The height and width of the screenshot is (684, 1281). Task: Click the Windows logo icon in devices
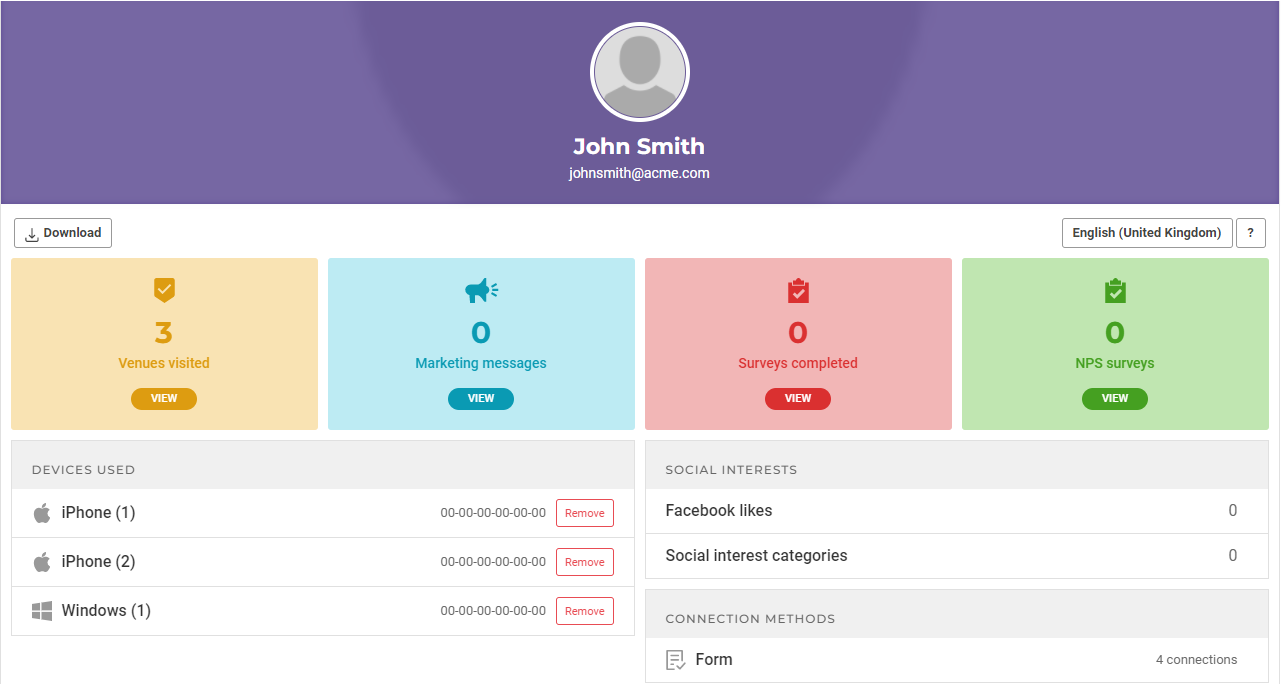[x=42, y=611]
